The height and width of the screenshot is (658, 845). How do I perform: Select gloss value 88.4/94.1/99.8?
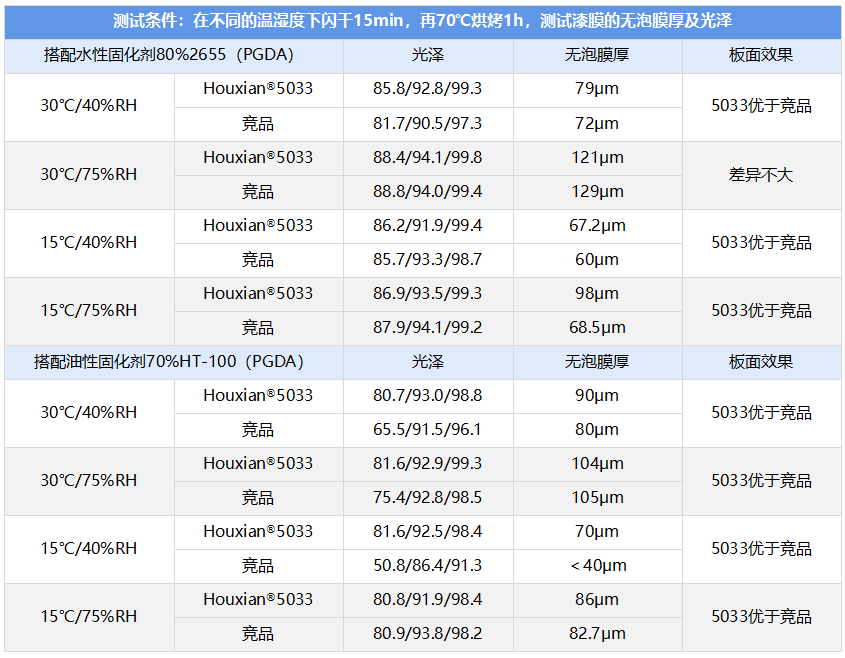[x=428, y=158]
